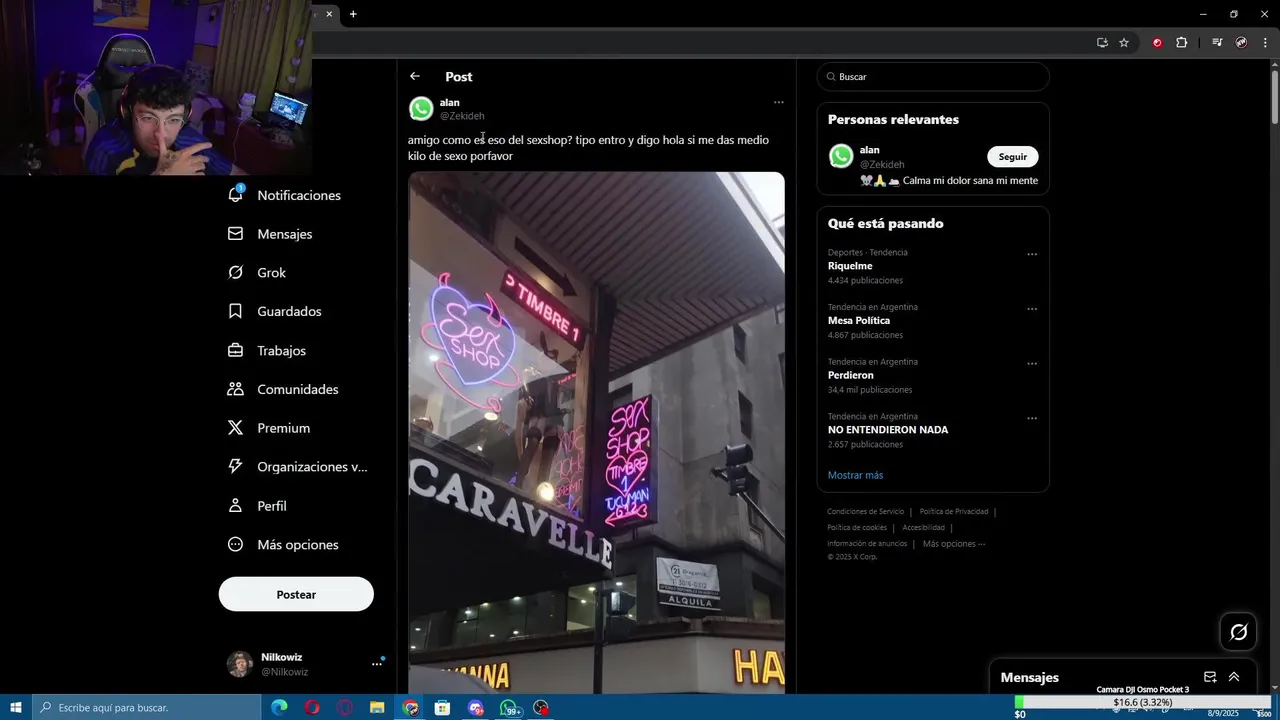The height and width of the screenshot is (720, 1280).
Task: Open the Comunidades people icon
Action: pyautogui.click(x=236, y=389)
